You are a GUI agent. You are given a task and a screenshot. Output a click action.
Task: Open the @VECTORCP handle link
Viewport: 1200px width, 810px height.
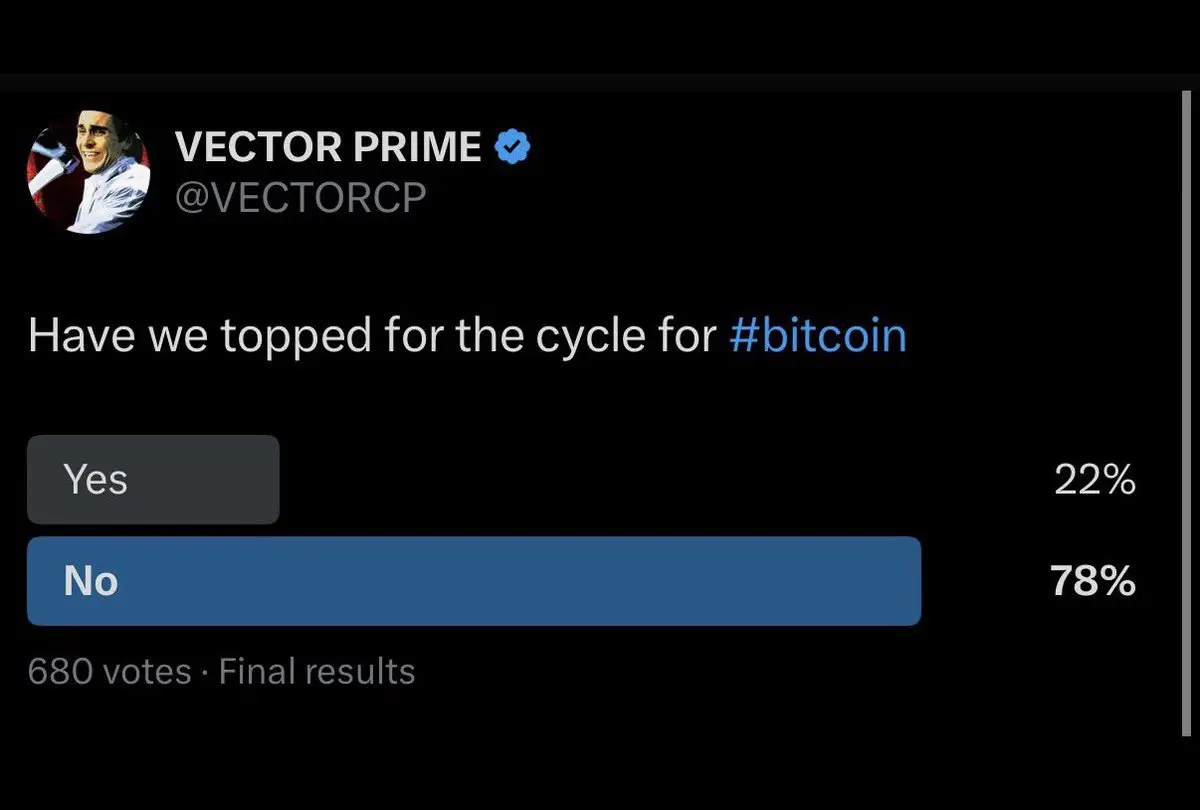300,197
